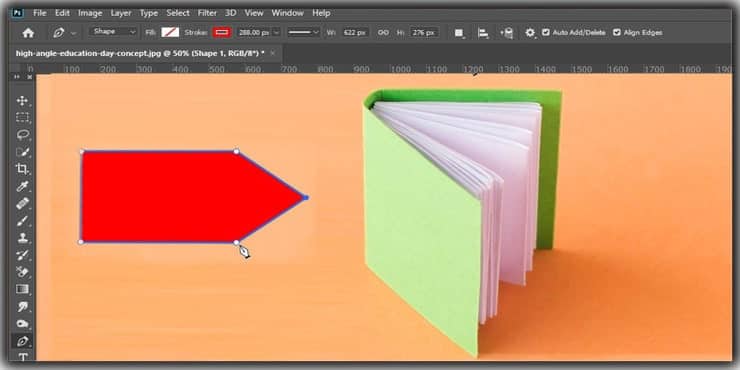The width and height of the screenshot is (740, 370).
Task: Select the Horizontal Type tool
Action: (22, 357)
